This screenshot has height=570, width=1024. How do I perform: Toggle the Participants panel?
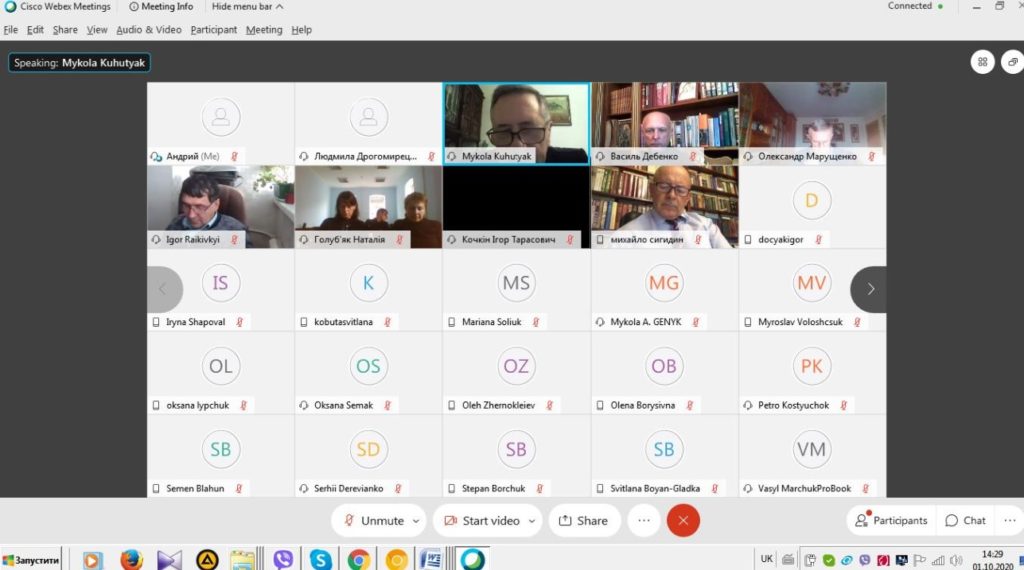coord(891,520)
